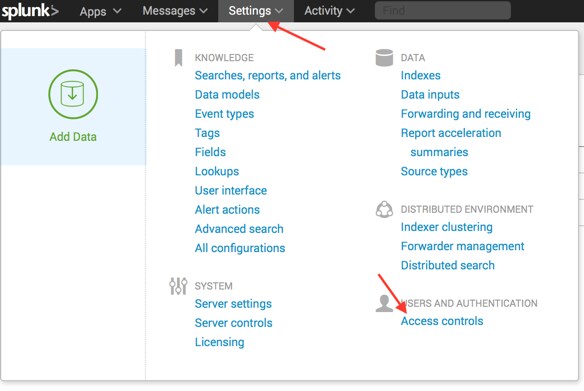584x391 pixels.
Task: Open the Apps dropdown menu
Action: 100,11
